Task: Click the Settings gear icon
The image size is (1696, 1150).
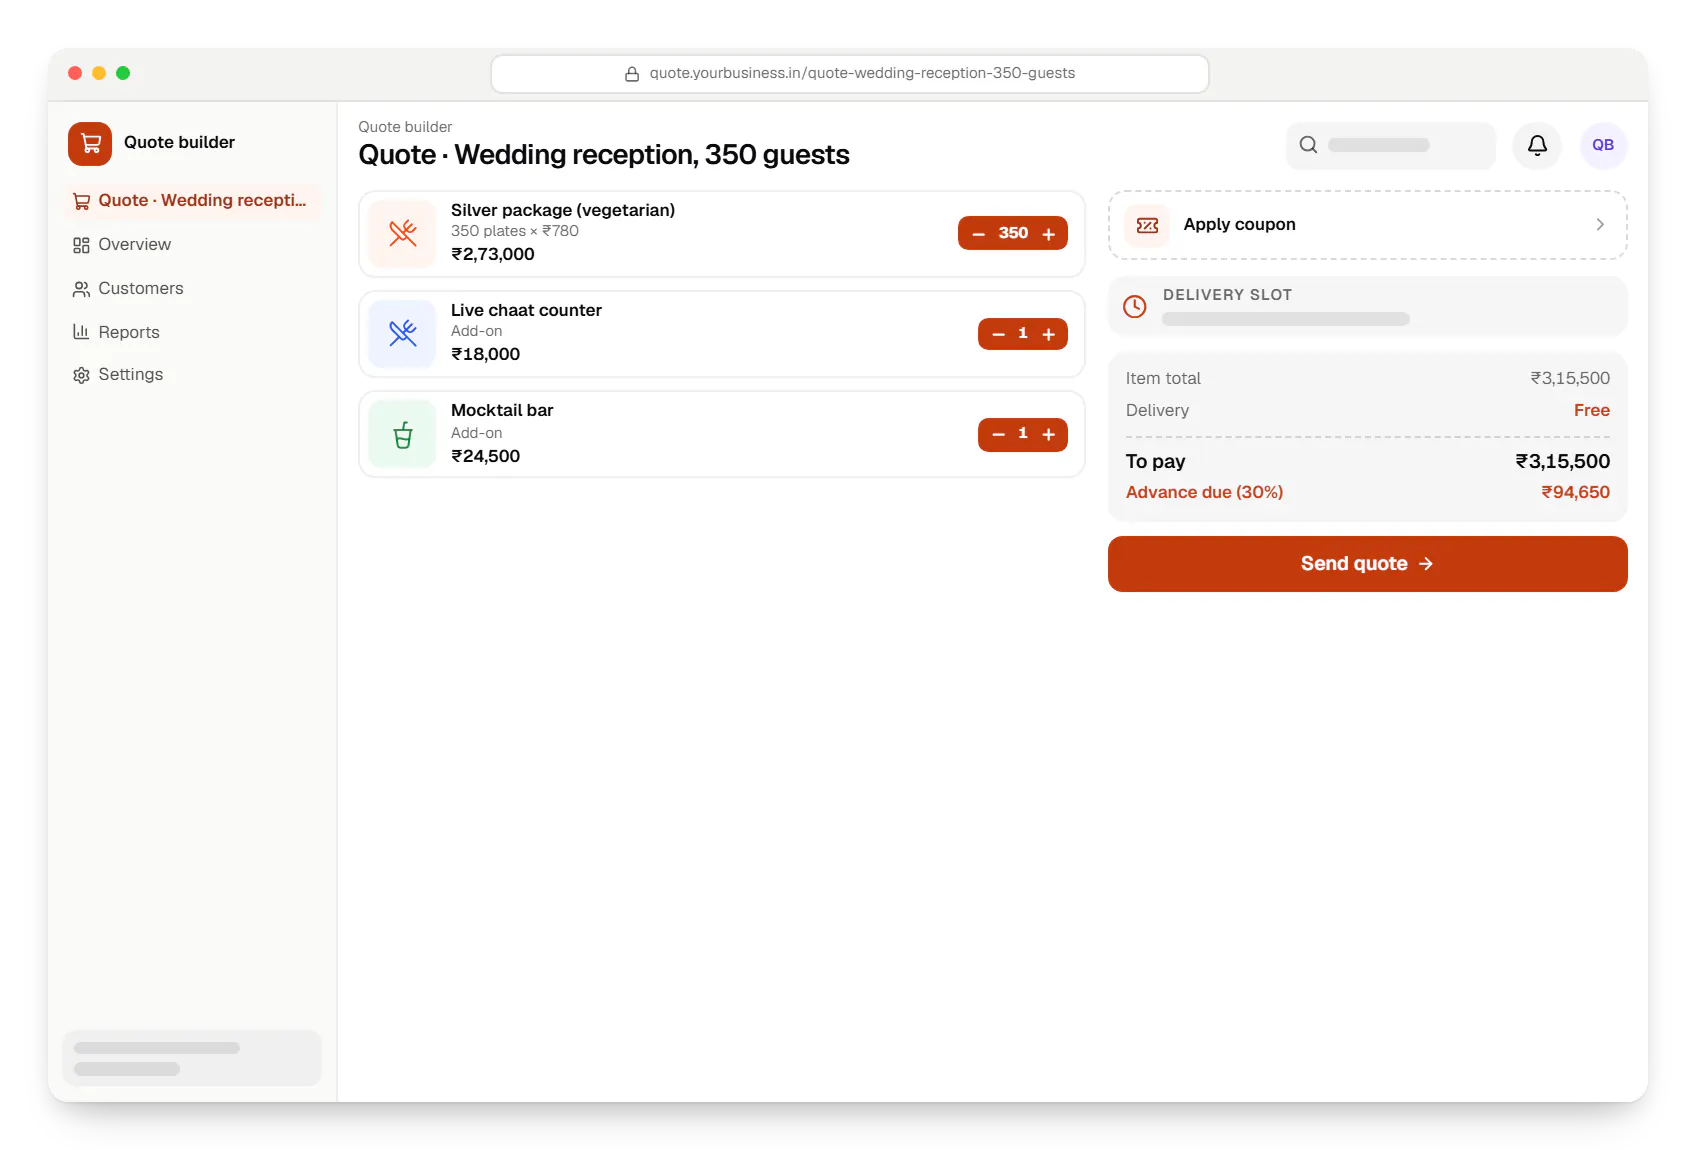Action: click(81, 375)
